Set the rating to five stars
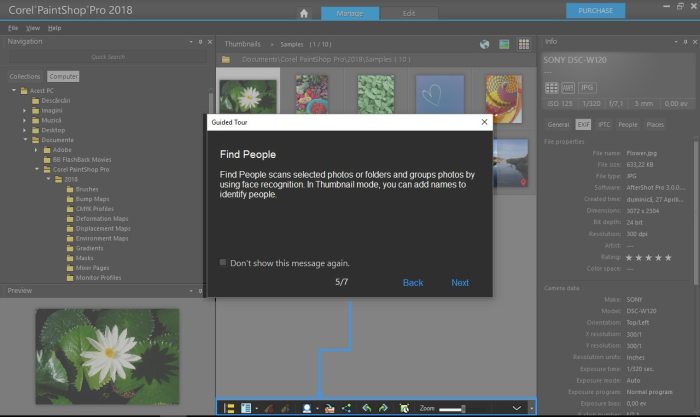This screenshot has height=417, width=700. 668,258
